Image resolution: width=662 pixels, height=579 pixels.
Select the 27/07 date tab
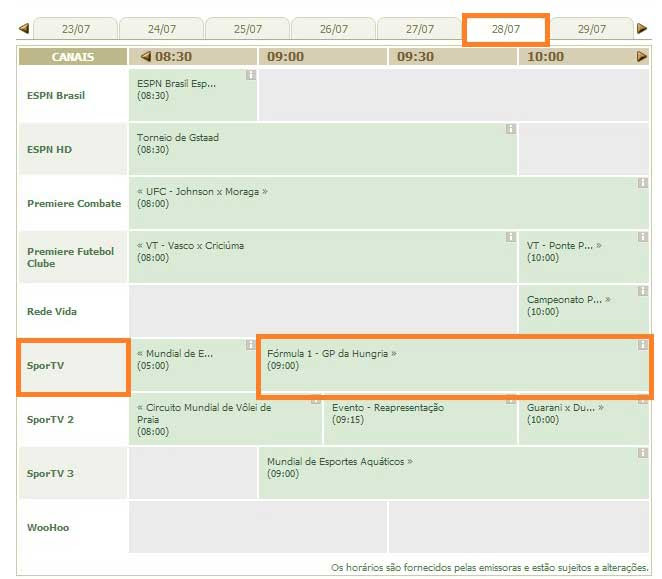(x=419, y=29)
